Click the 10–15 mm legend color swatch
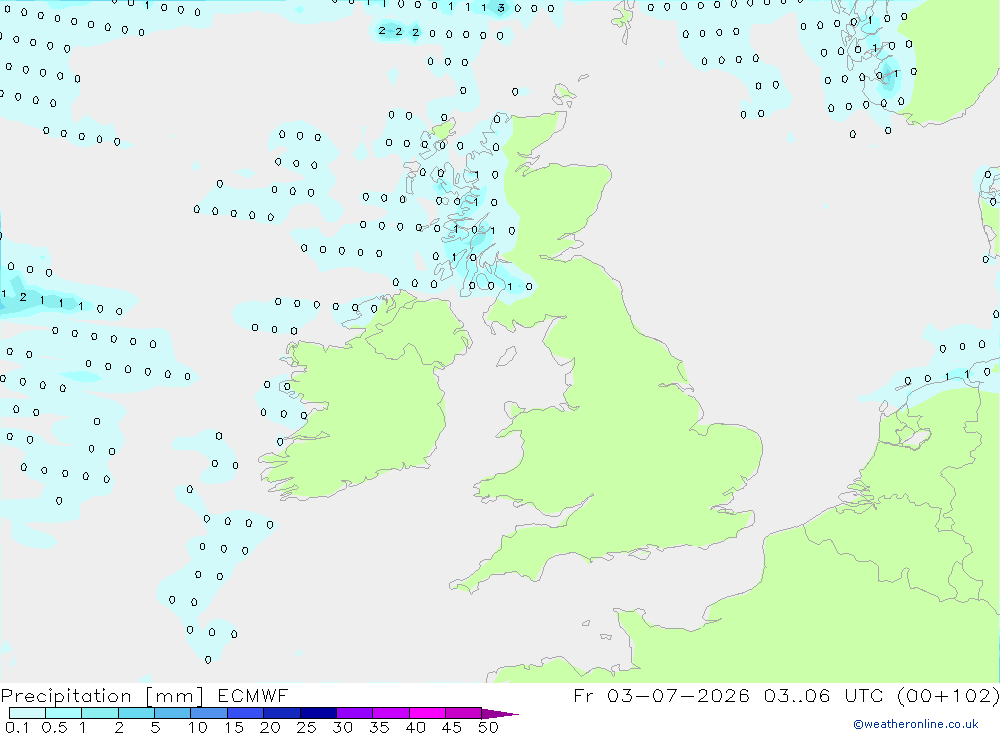 pyautogui.click(x=209, y=713)
